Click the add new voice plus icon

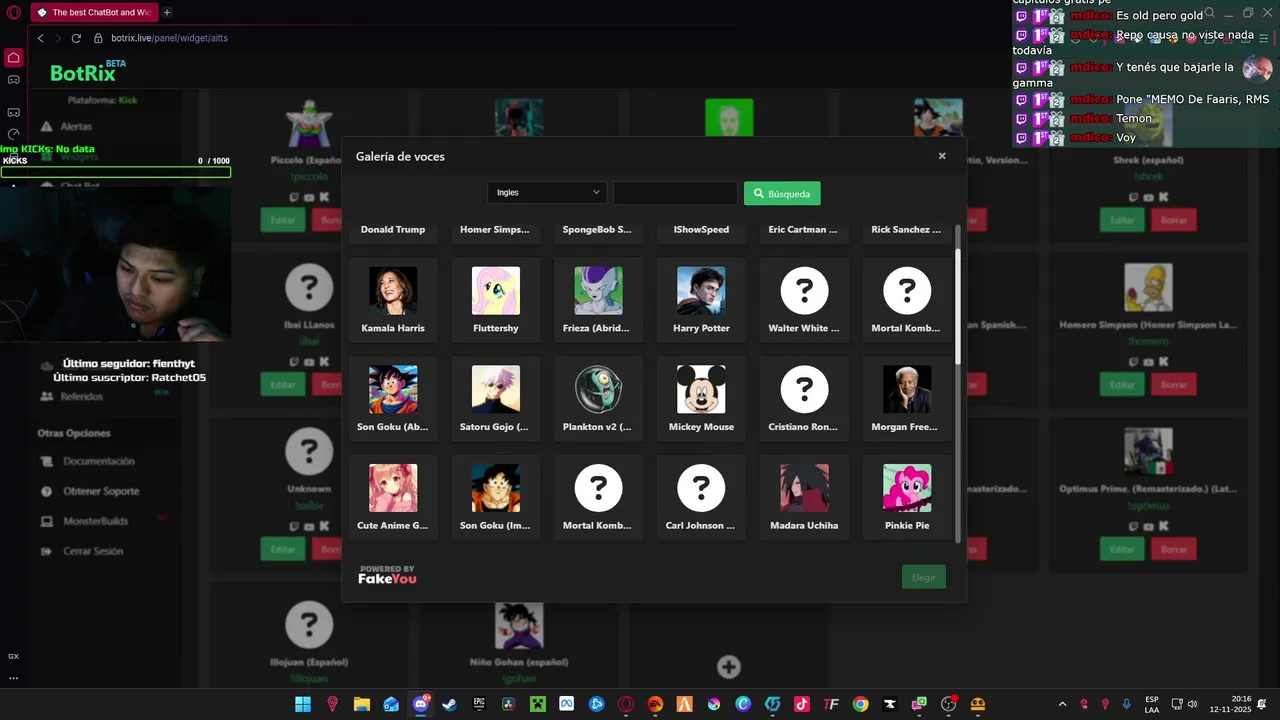coord(729,667)
